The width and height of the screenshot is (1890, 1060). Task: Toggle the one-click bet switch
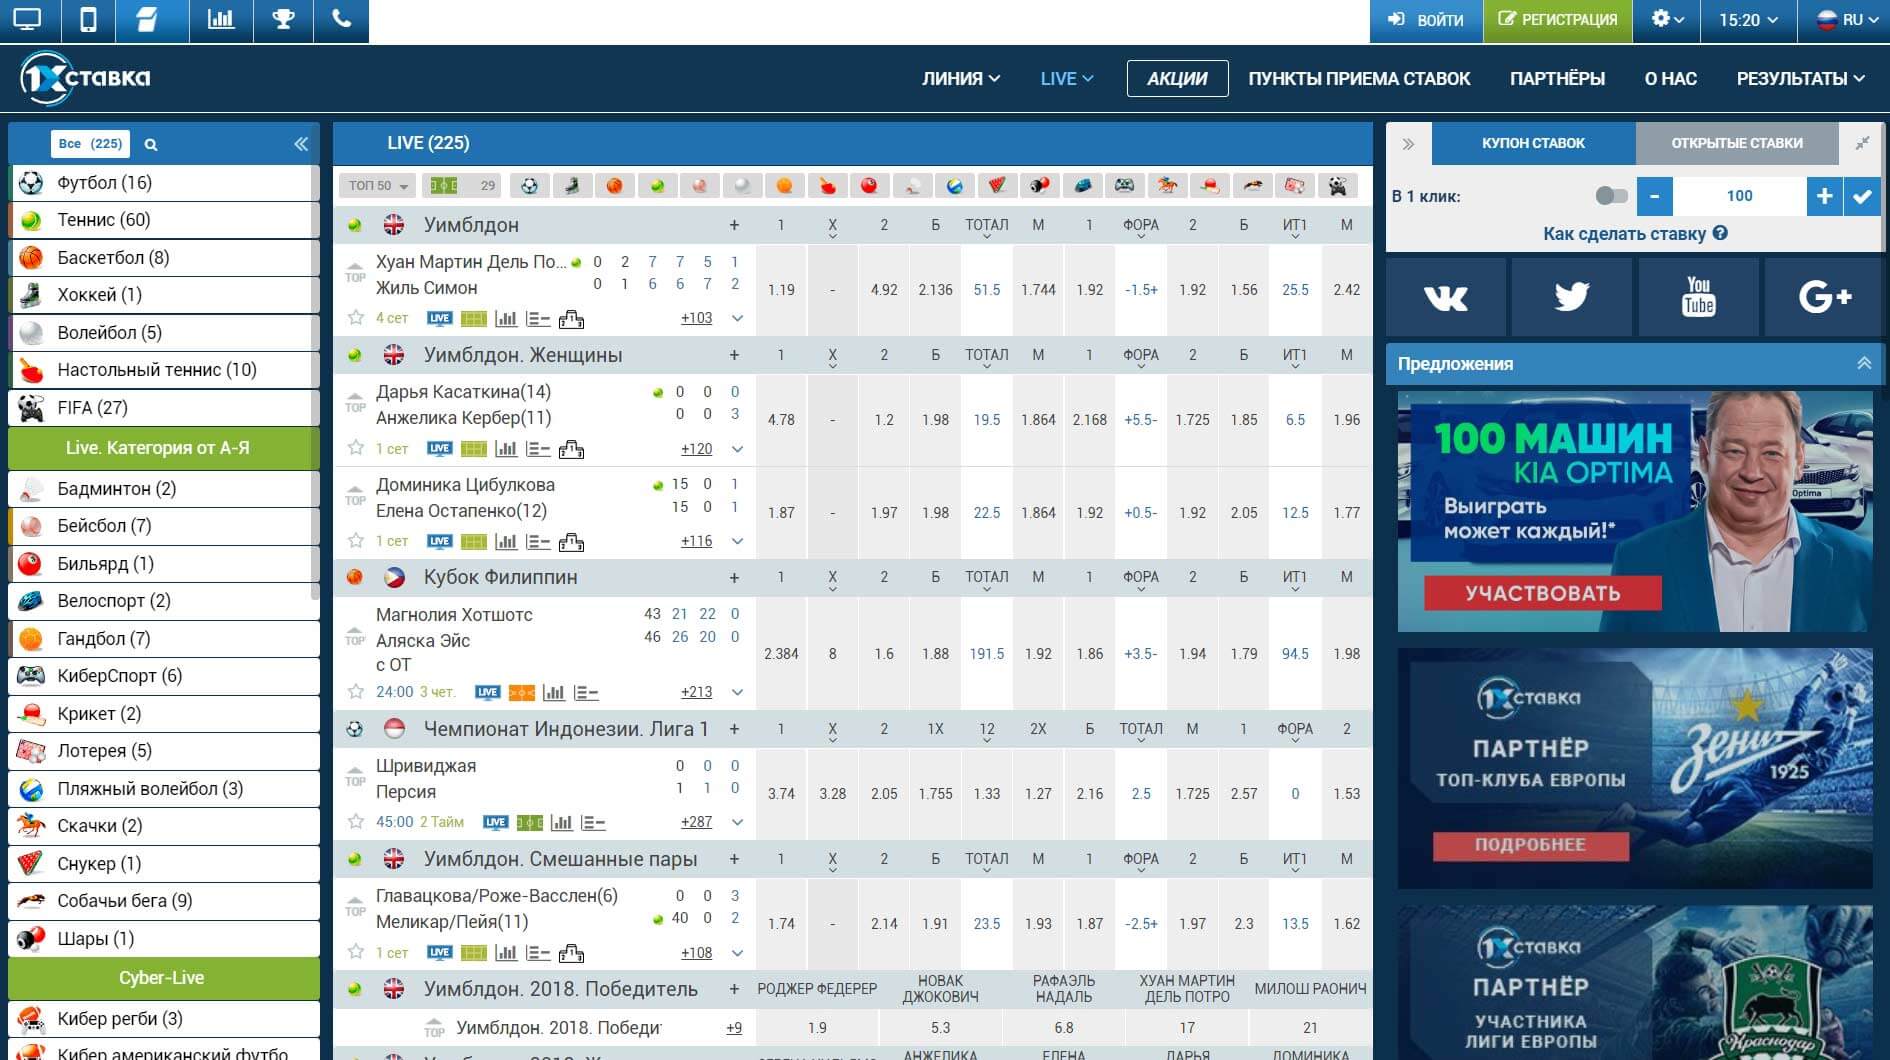1611,196
